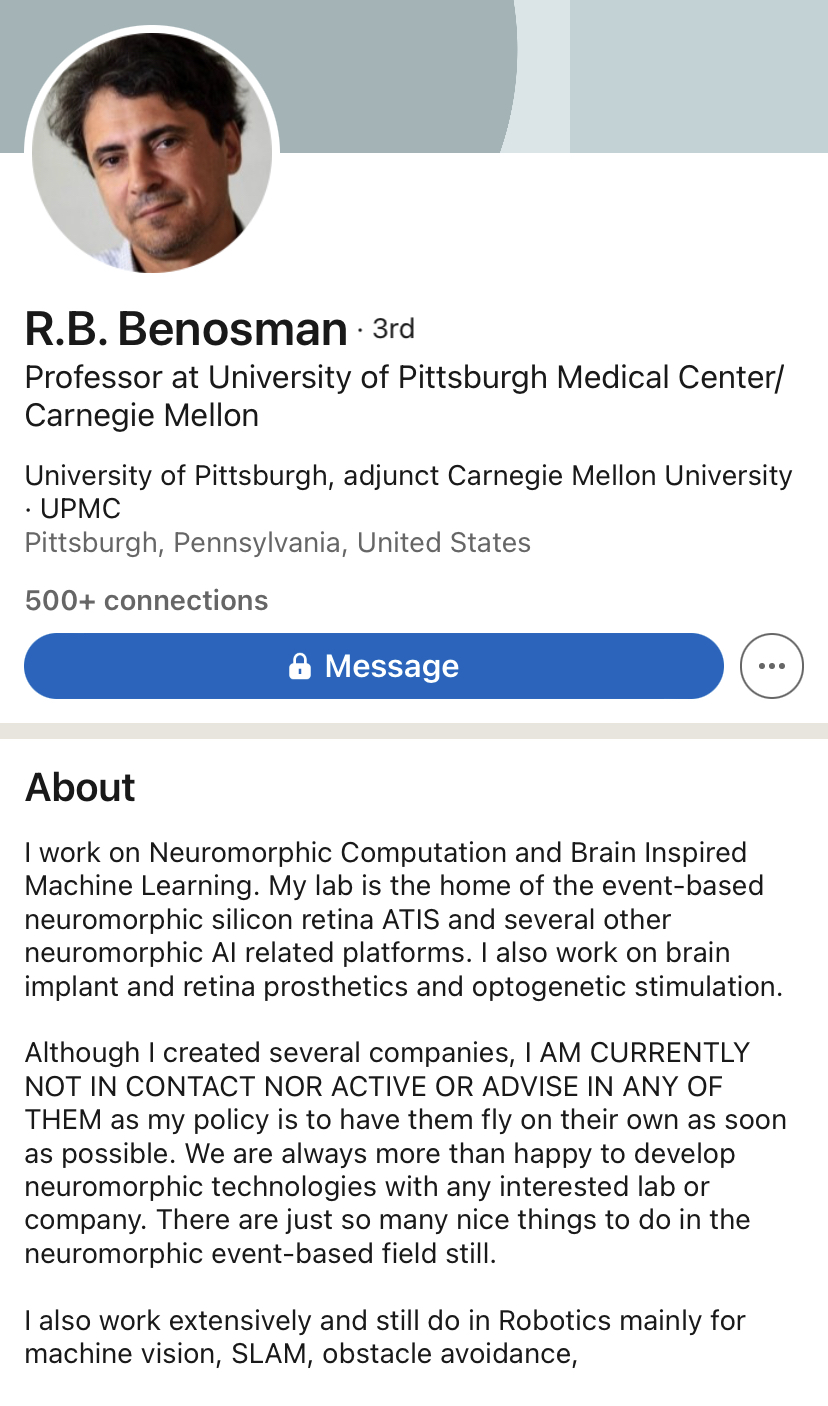Image resolution: width=828 pixels, height=1406 pixels.
Task: Click the About section heading
Action: point(80,787)
